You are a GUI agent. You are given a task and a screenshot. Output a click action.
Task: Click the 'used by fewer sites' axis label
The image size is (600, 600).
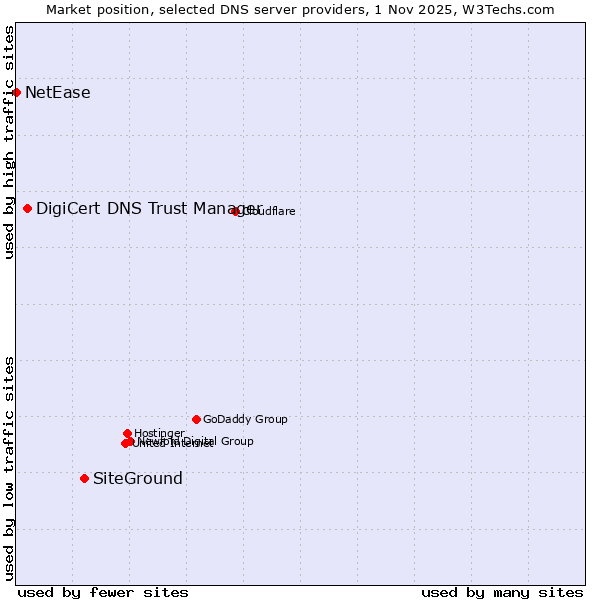pos(103,592)
